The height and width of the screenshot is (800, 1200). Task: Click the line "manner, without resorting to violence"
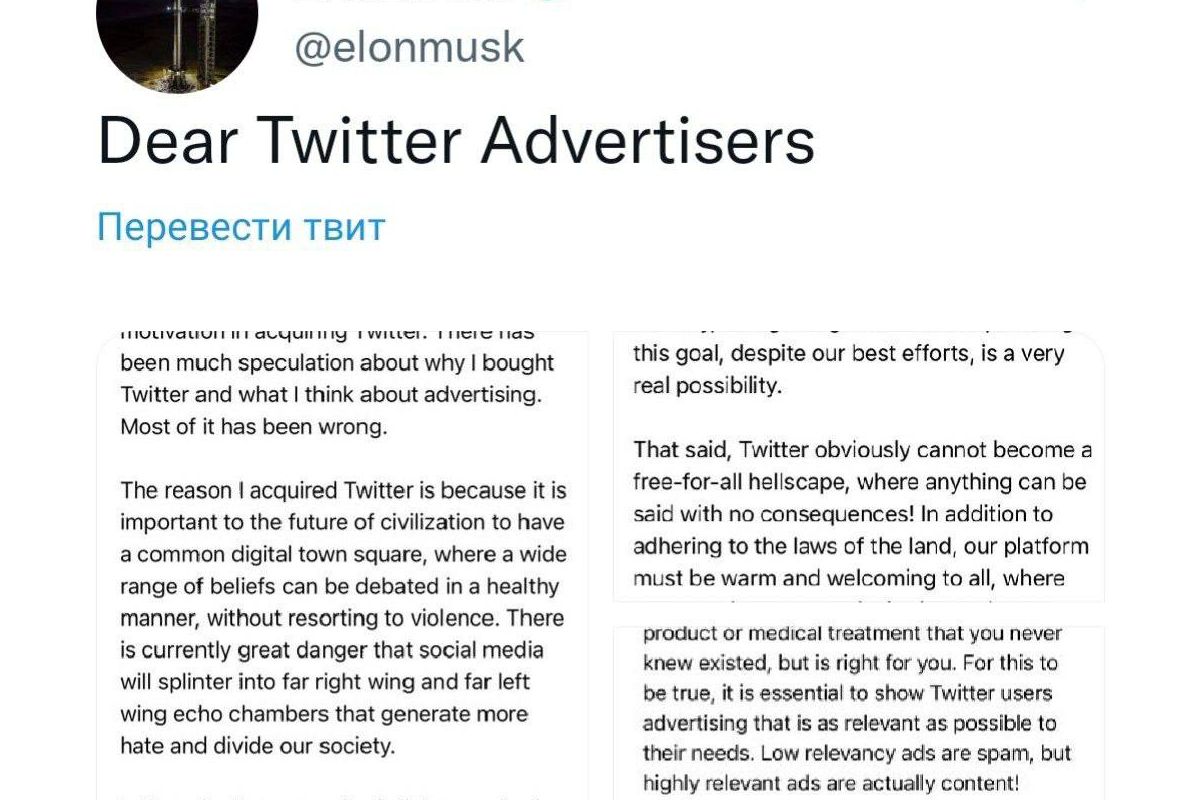pyautogui.click(x=341, y=618)
